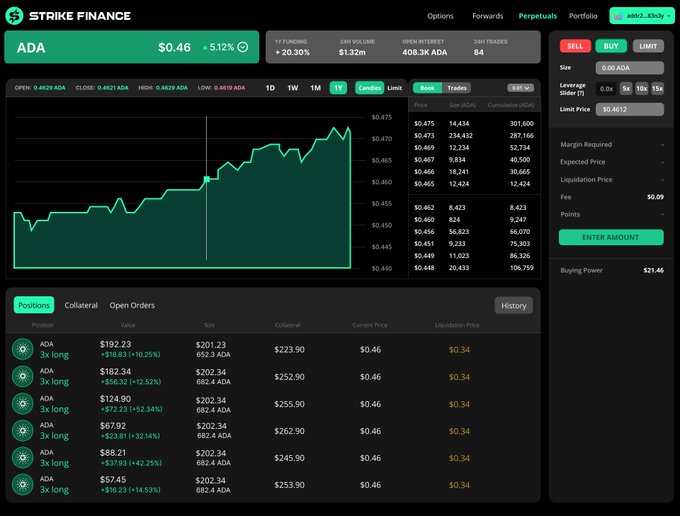Click the chart crosshair marker point

point(207,179)
